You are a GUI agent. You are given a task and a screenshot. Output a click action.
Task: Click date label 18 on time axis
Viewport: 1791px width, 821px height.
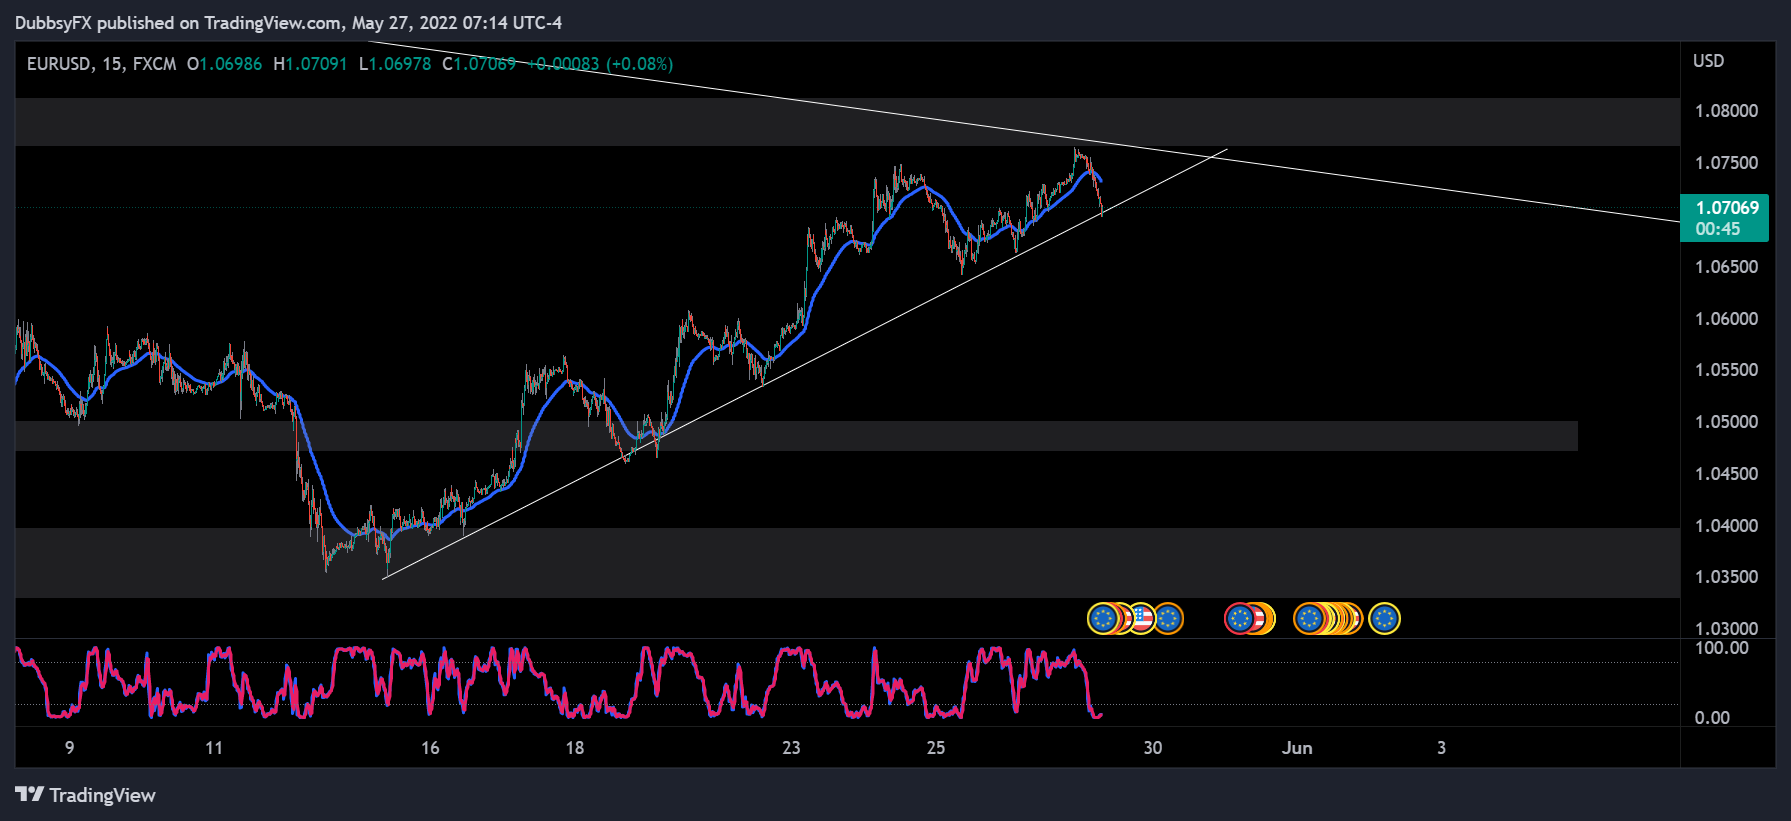(x=575, y=748)
